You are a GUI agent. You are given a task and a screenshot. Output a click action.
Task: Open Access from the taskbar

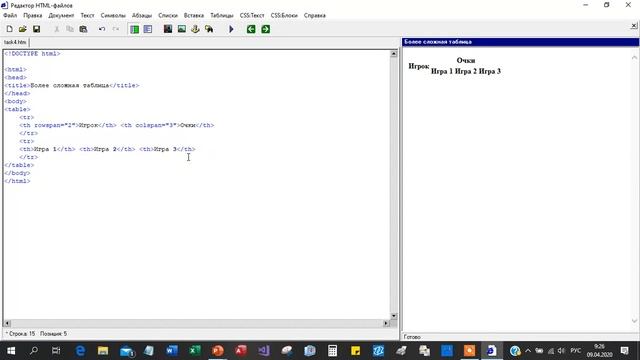241,351
